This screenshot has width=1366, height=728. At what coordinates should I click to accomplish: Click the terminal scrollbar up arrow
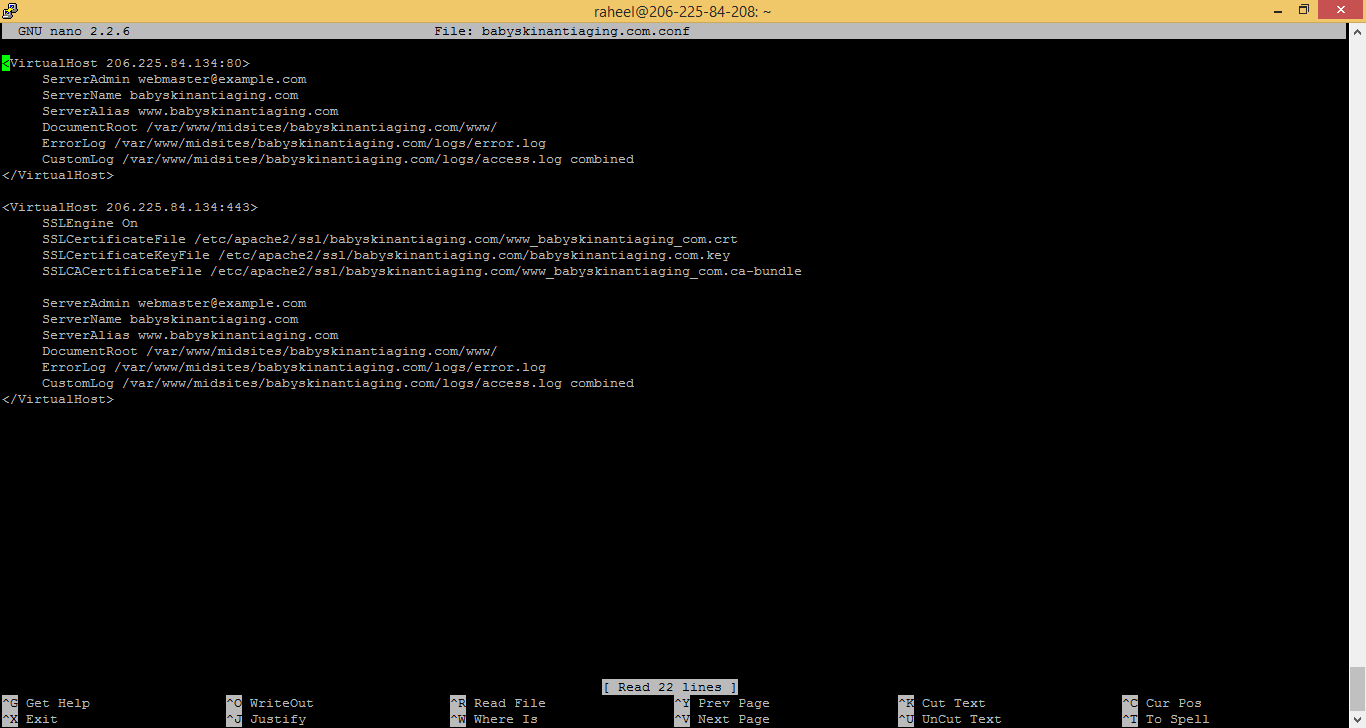click(1356, 32)
